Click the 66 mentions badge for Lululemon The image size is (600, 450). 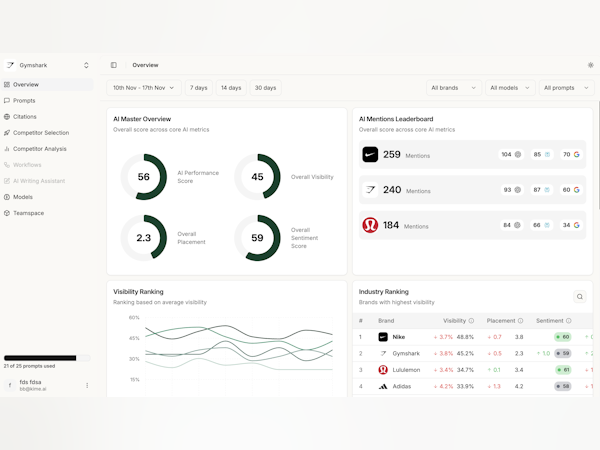[541, 225]
